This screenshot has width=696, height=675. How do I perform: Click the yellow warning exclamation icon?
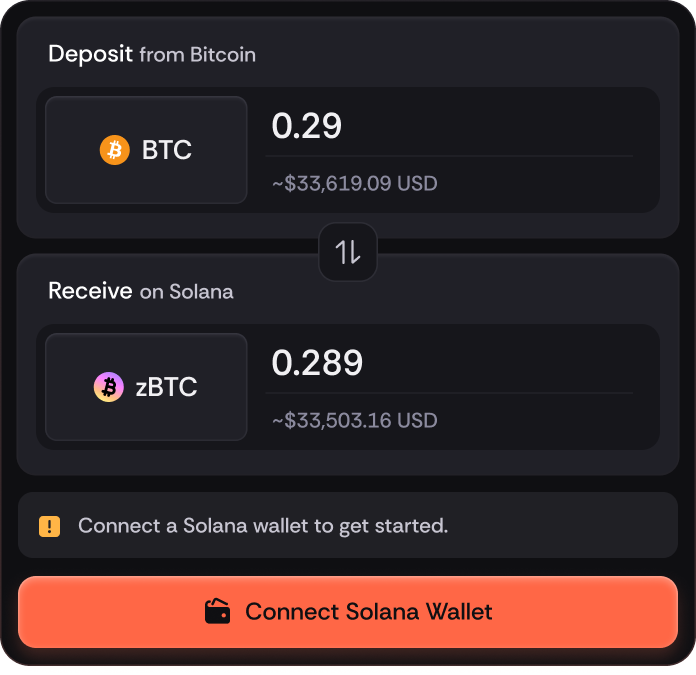coord(49,526)
